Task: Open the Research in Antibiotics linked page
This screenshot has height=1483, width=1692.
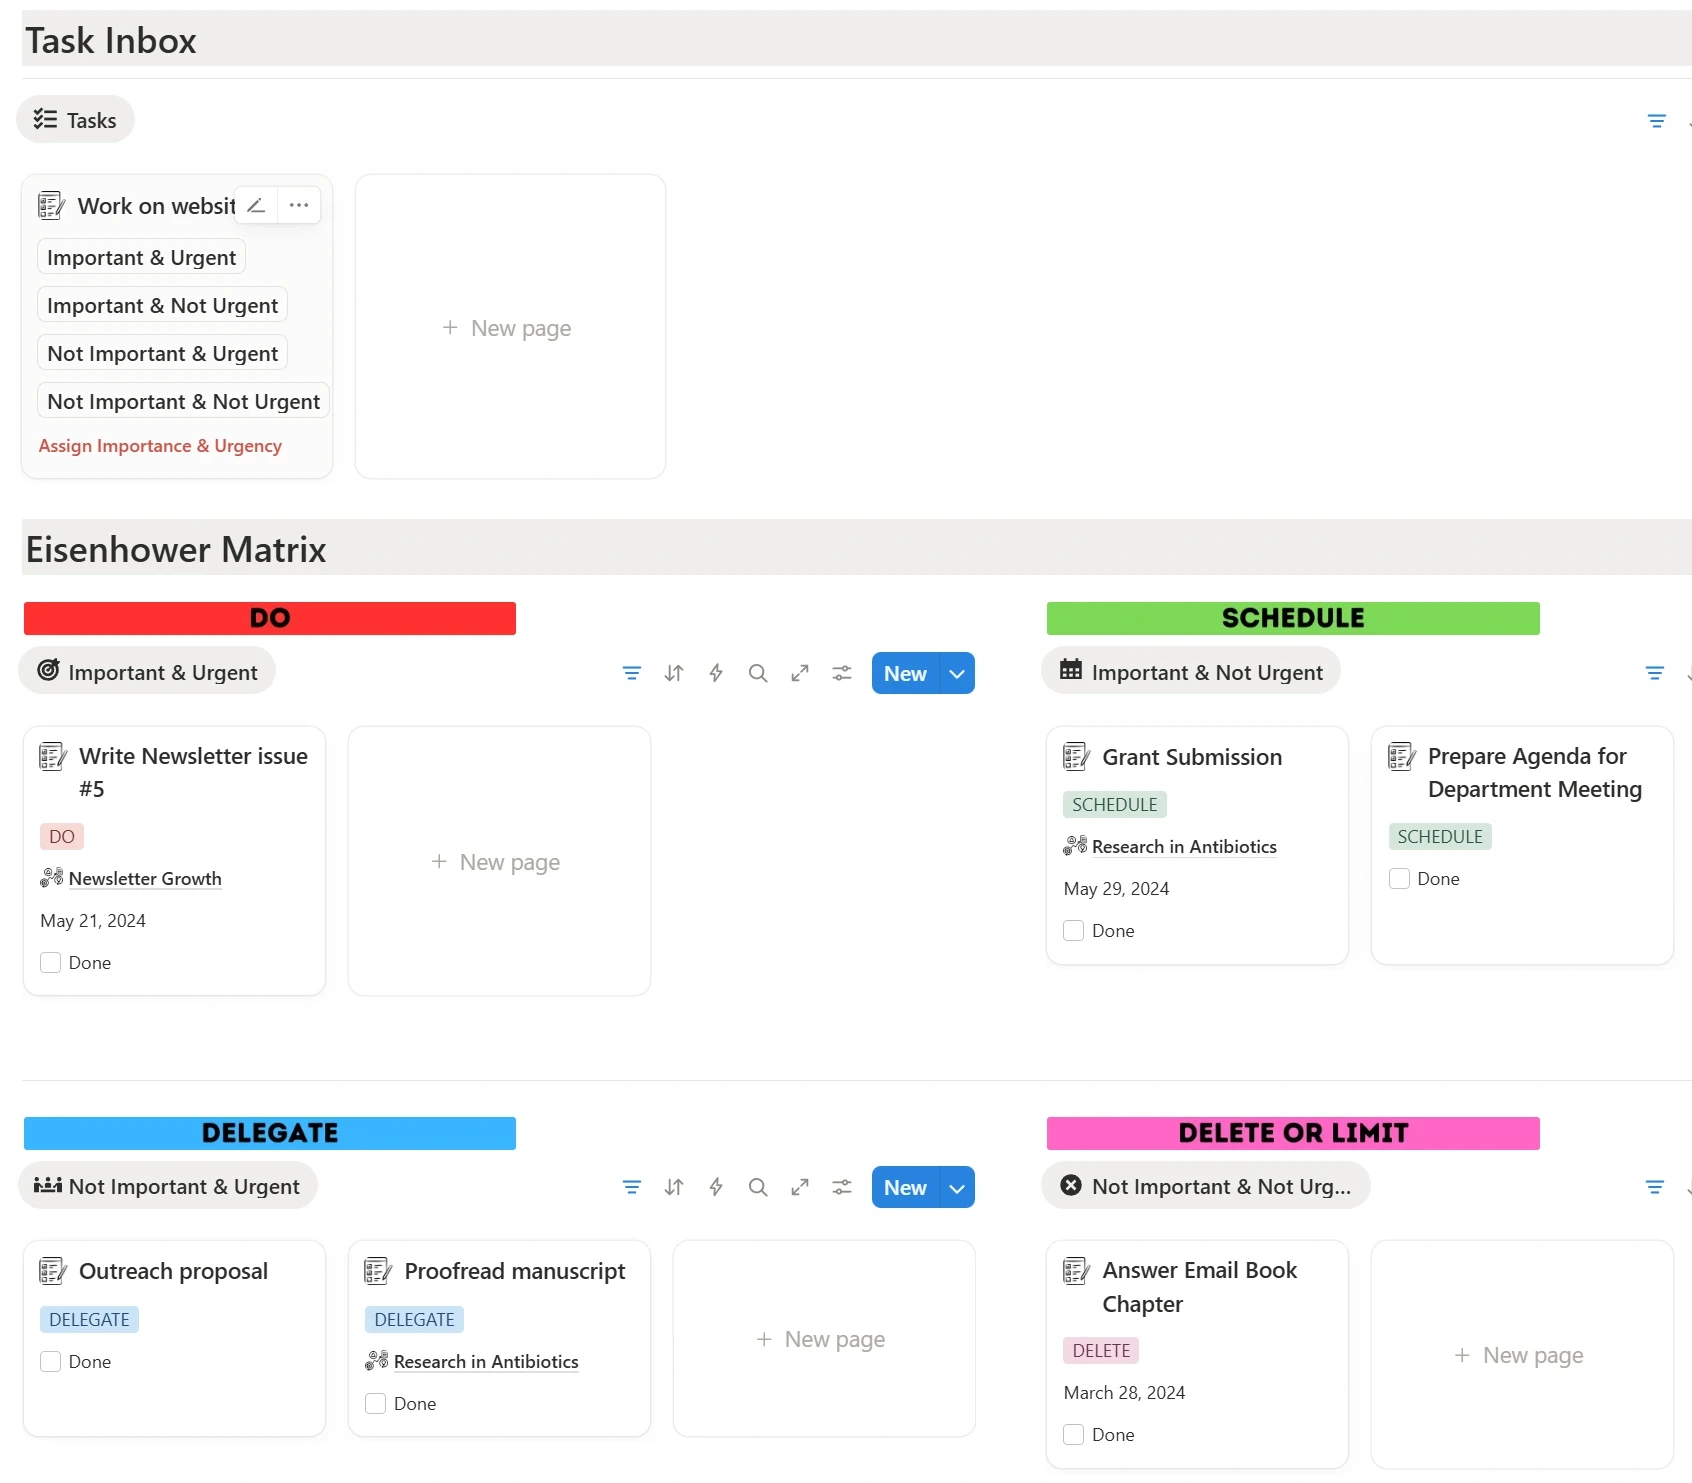Action: [1184, 846]
